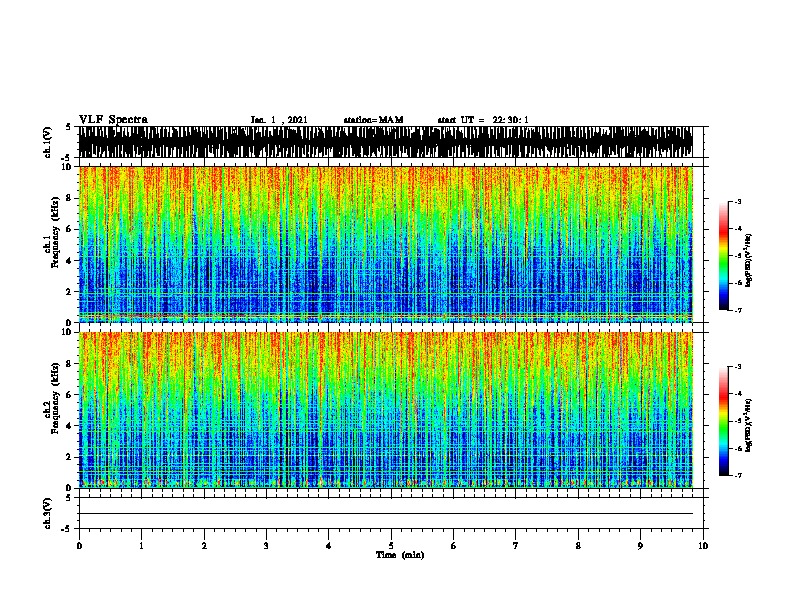Click the ch.1 spectrogram plot
Screen dimensions: 792x612
385,244
